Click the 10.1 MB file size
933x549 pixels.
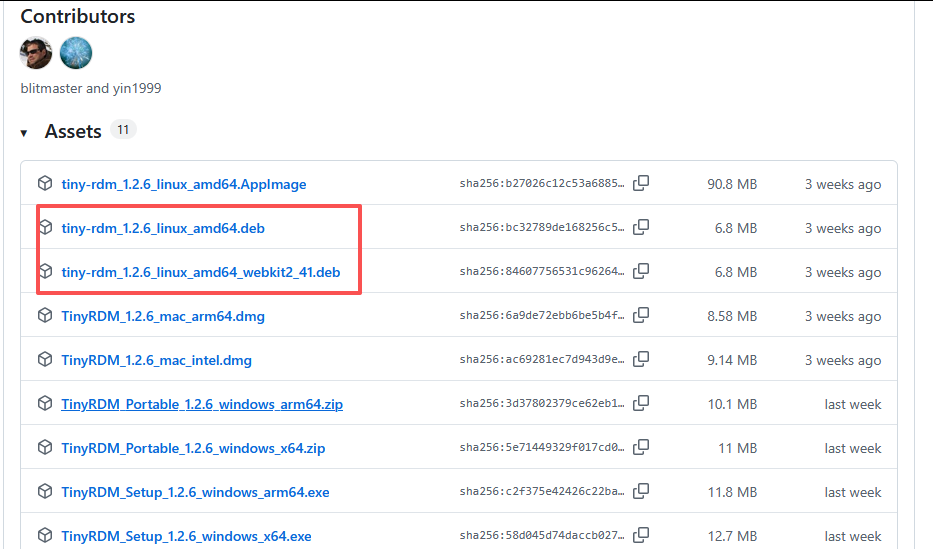pos(732,404)
